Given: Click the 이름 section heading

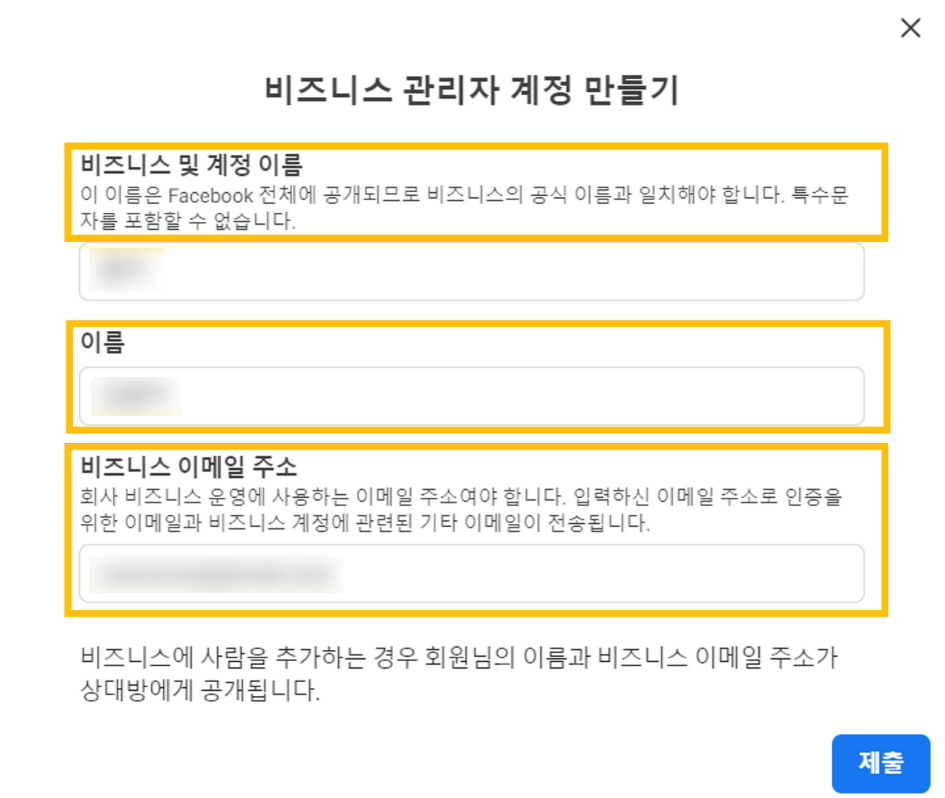Looking at the screenshot, I should (x=96, y=345).
